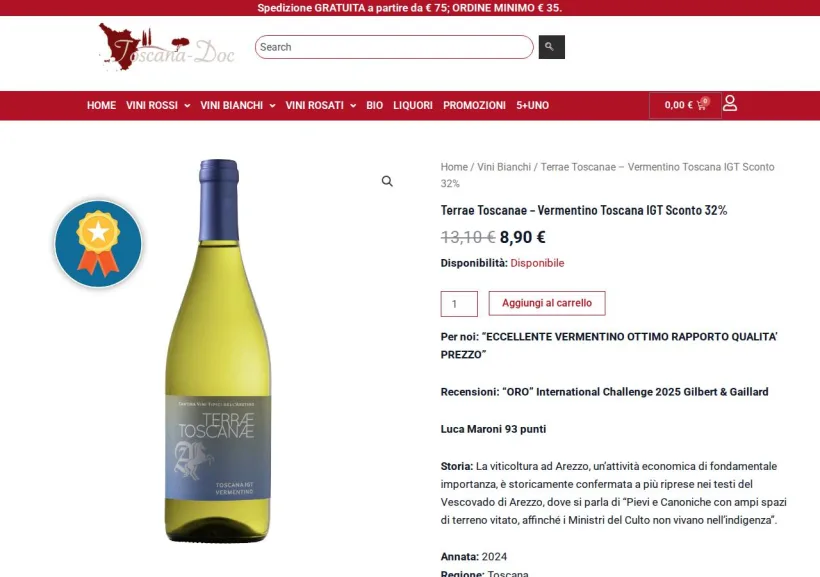Focus the Search text field
The height and width of the screenshot is (577, 820).
(394, 47)
